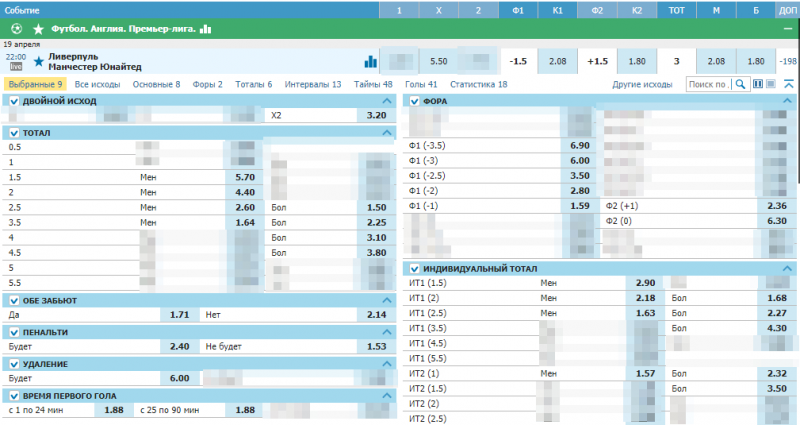
Task: Collapse all markets with double-arrow icon
Action: pos(789,85)
